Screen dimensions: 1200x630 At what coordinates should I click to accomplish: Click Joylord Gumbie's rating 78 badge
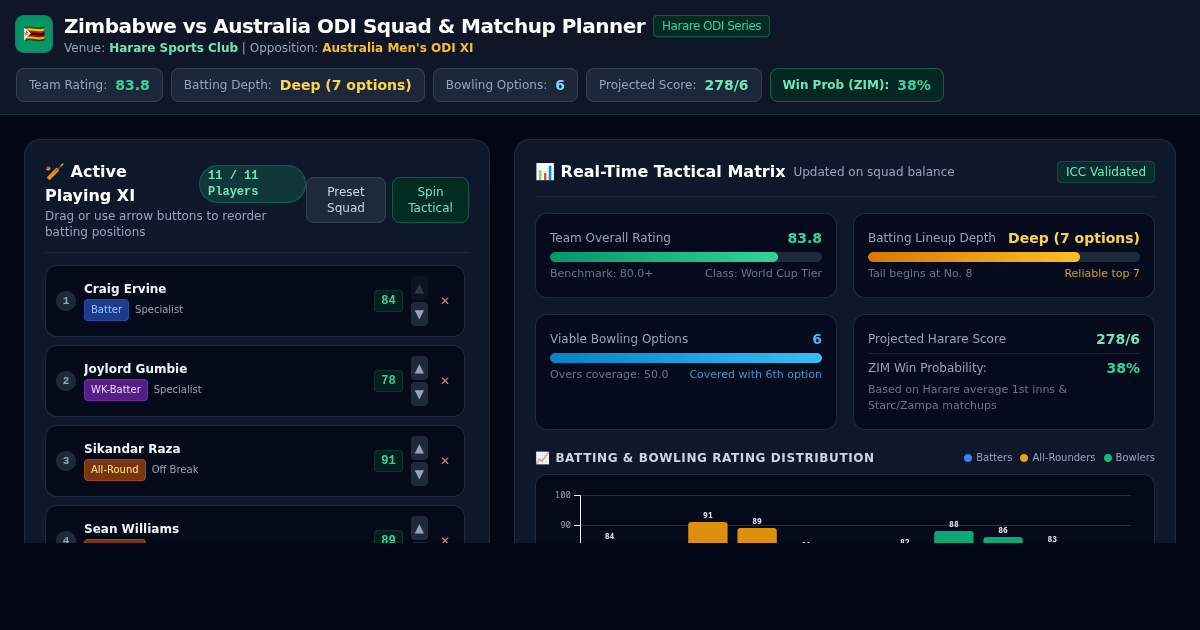coord(388,381)
